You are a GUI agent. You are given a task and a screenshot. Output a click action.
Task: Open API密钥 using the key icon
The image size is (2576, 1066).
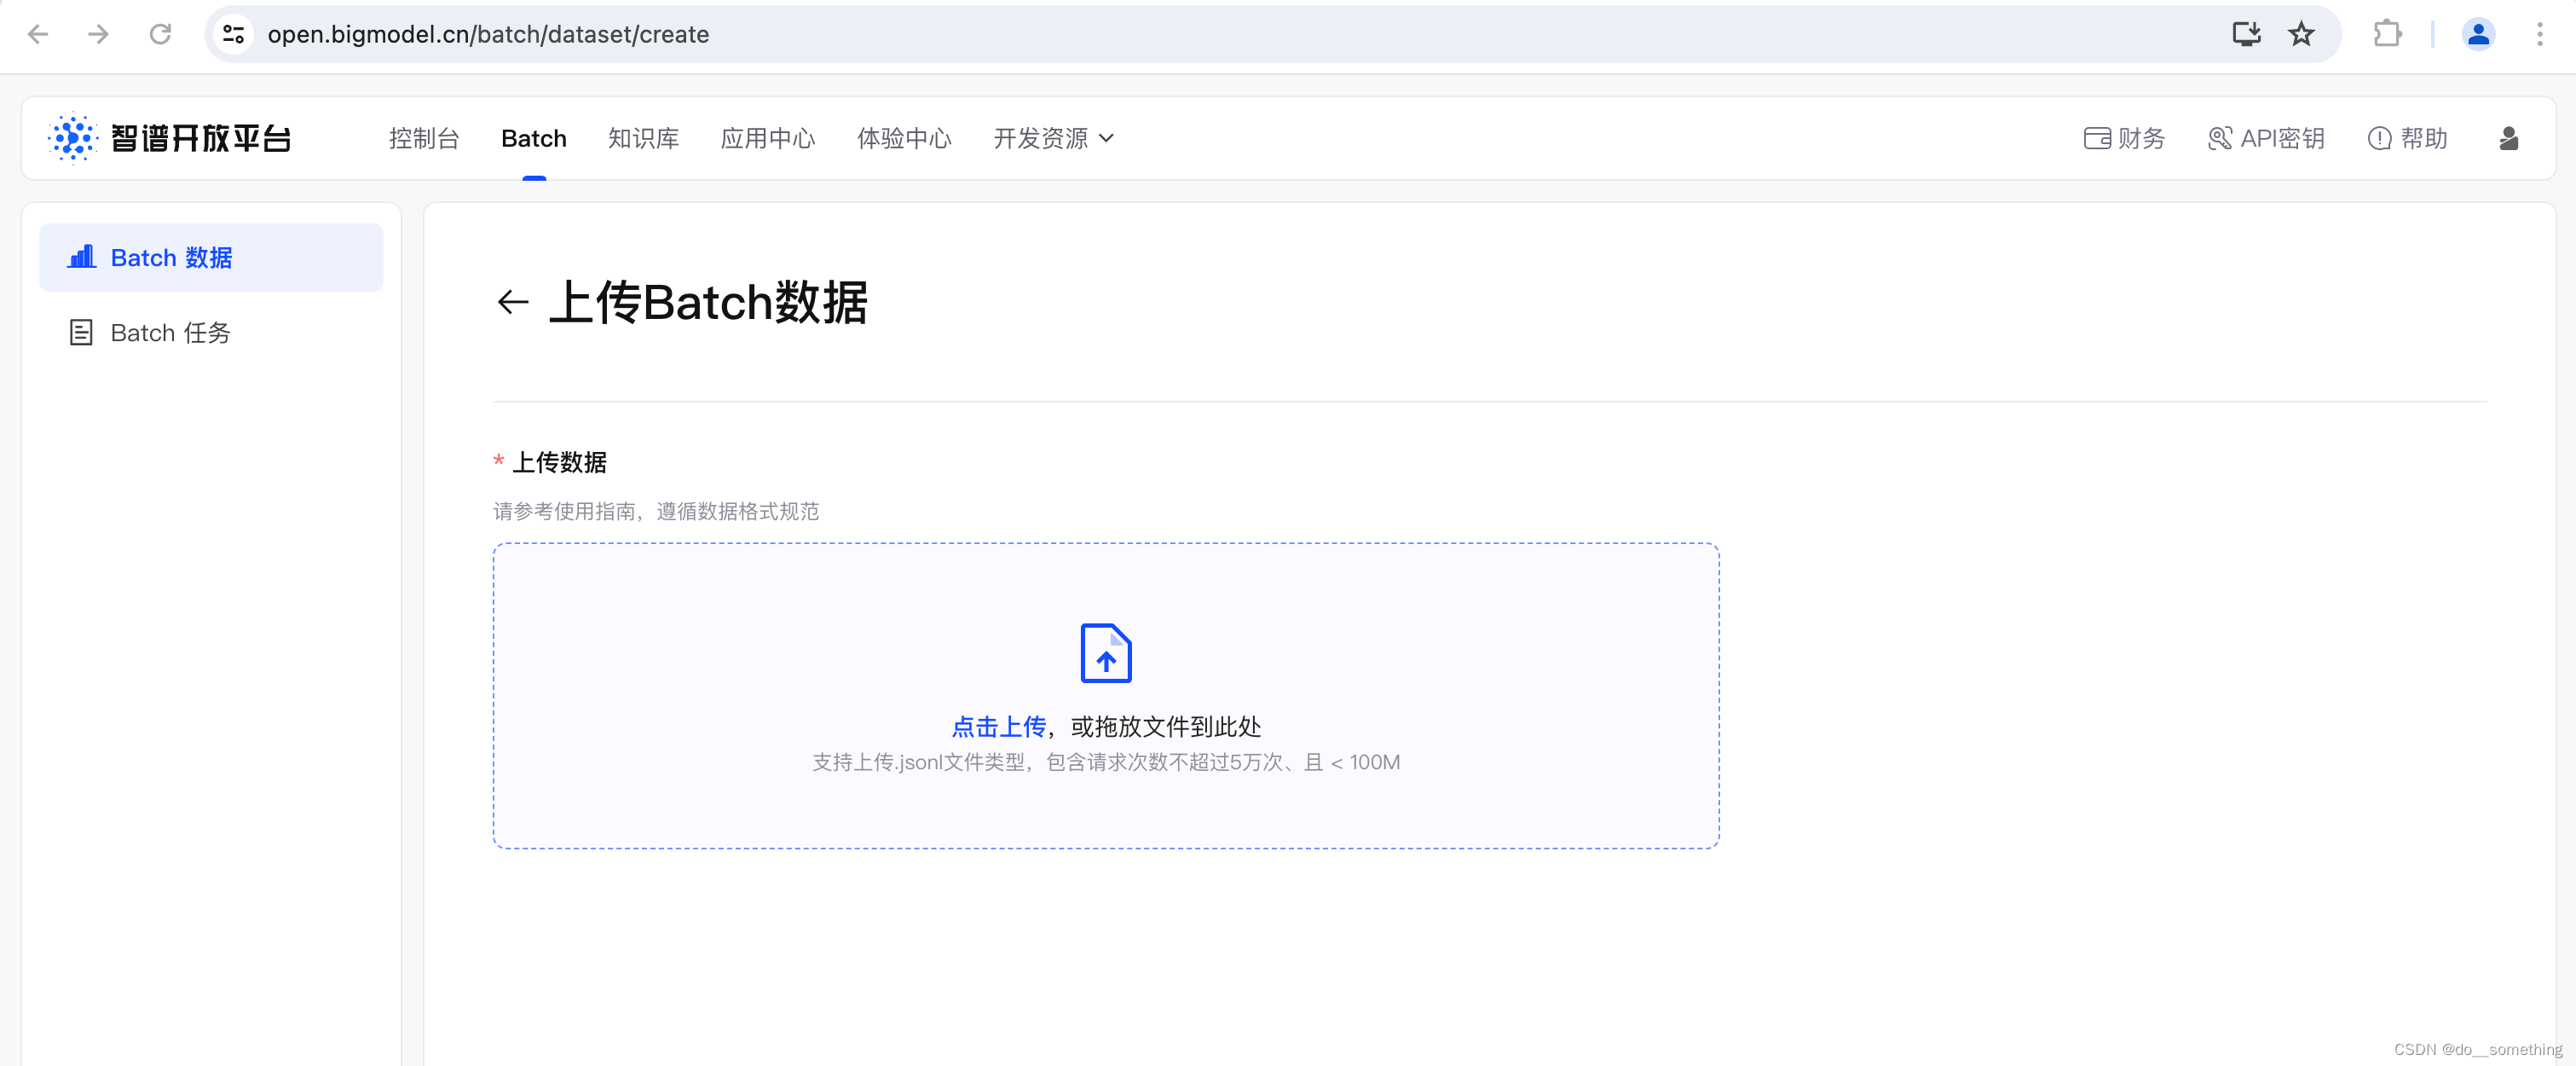pos(2219,138)
